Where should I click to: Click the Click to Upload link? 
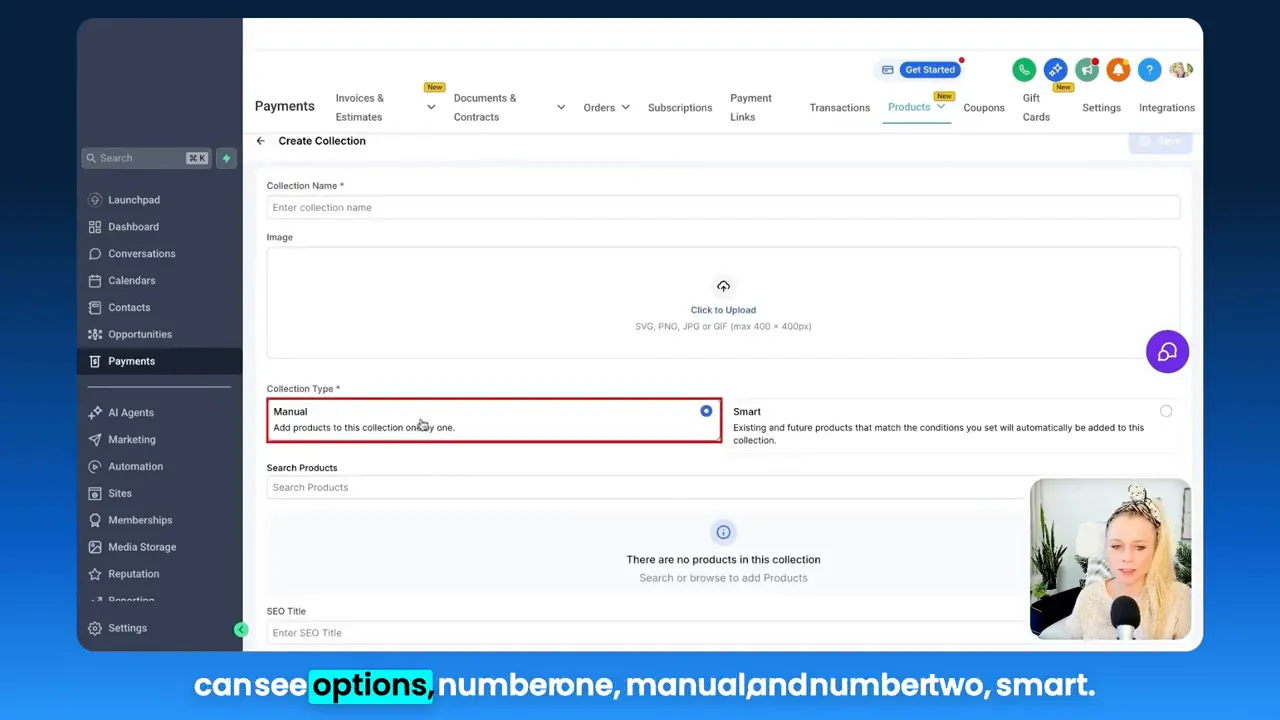(x=723, y=310)
